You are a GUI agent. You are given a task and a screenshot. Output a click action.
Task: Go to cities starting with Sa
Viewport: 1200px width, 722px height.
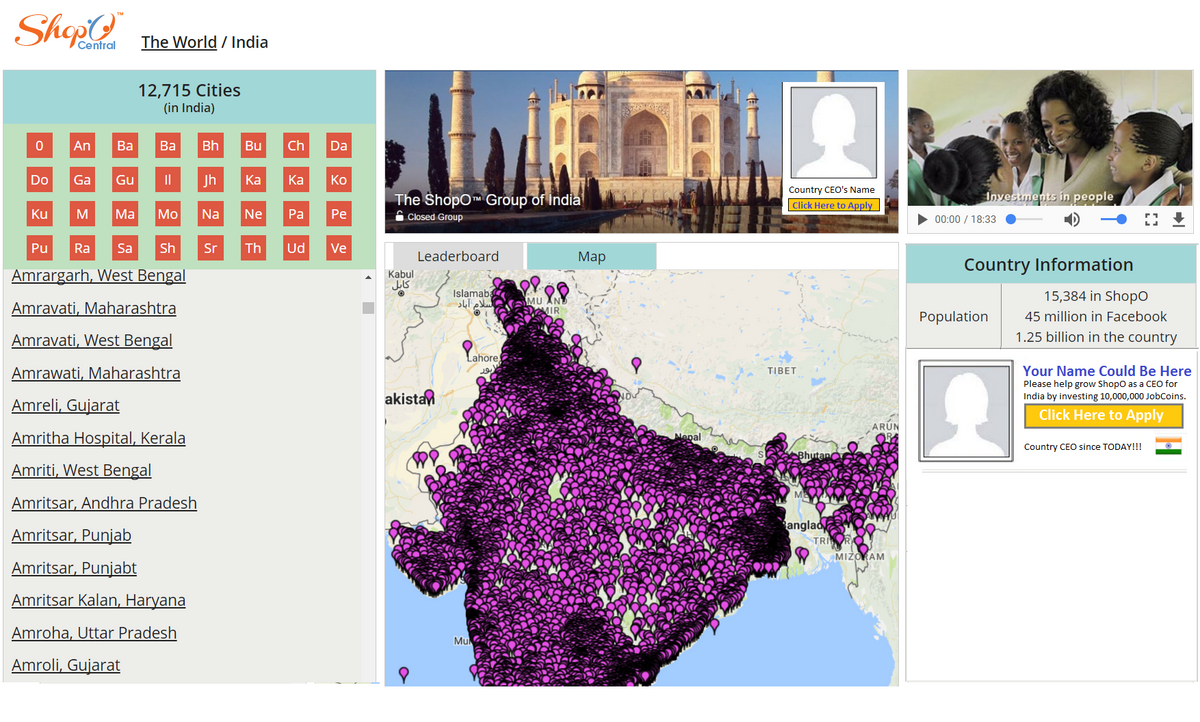[x=125, y=248]
